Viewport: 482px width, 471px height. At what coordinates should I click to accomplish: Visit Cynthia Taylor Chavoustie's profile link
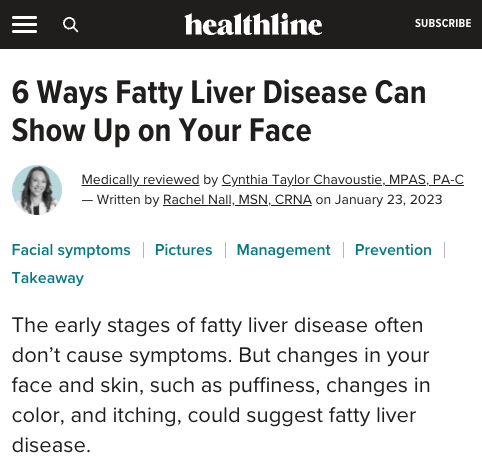[x=343, y=180]
